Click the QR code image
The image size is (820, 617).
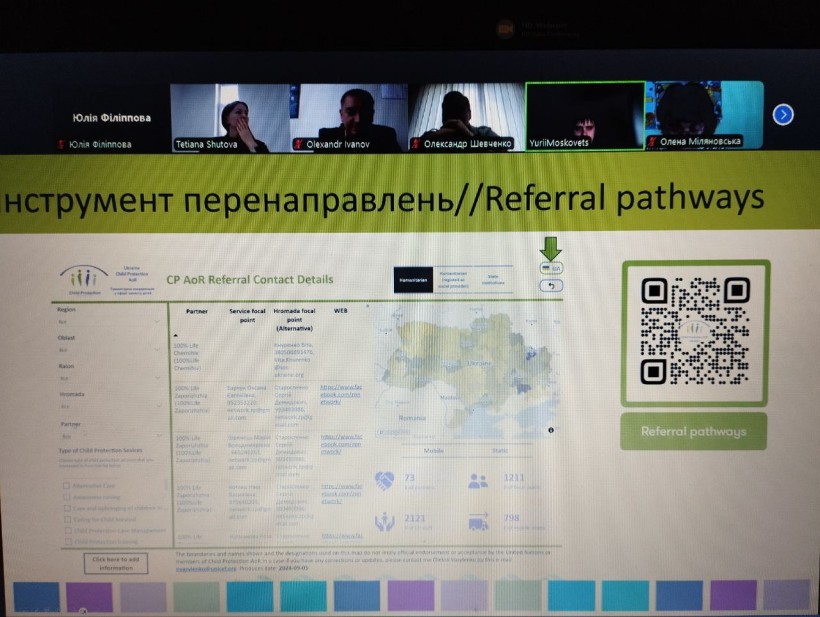[696, 332]
